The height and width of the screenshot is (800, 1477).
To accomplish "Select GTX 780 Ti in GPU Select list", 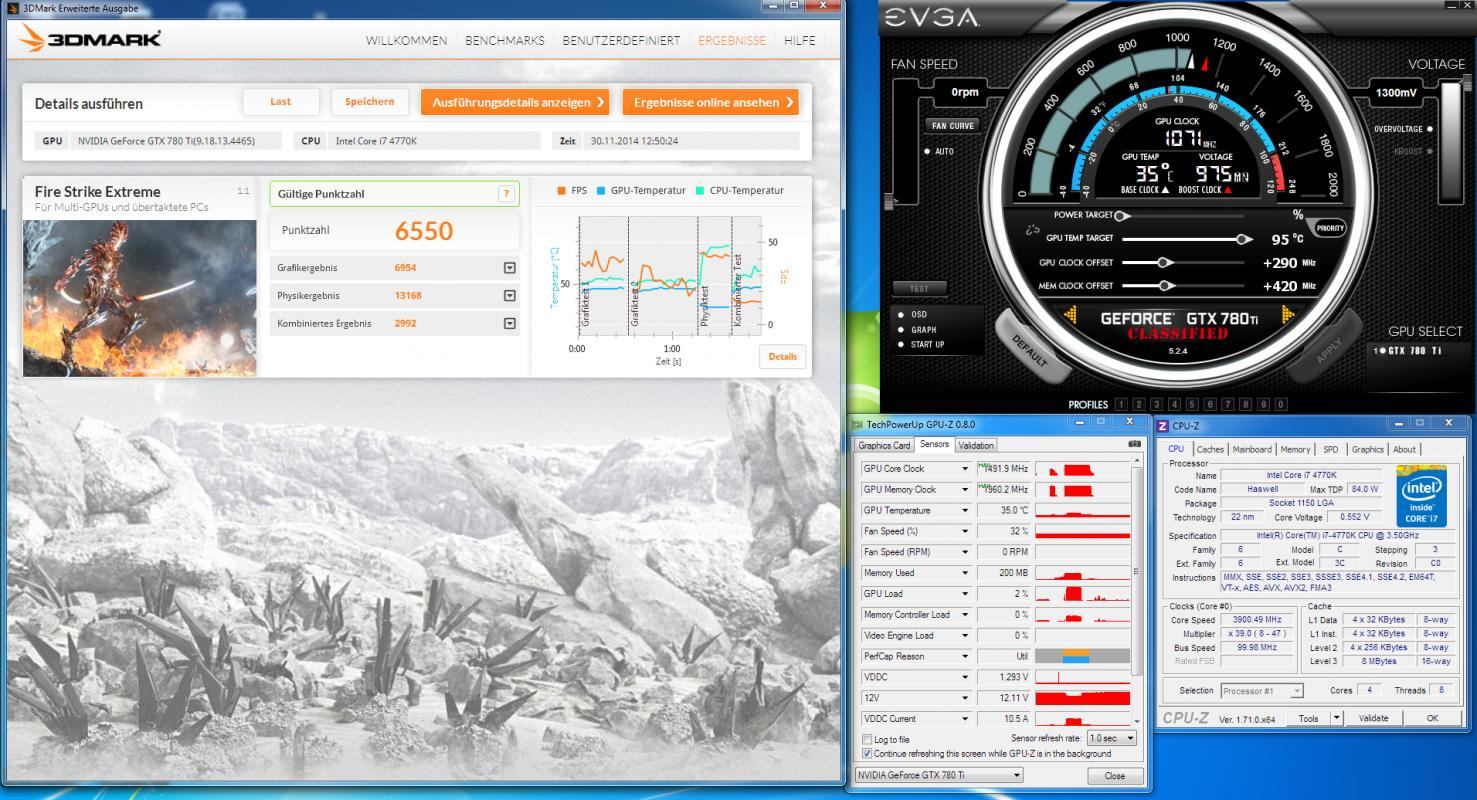I will [1407, 351].
